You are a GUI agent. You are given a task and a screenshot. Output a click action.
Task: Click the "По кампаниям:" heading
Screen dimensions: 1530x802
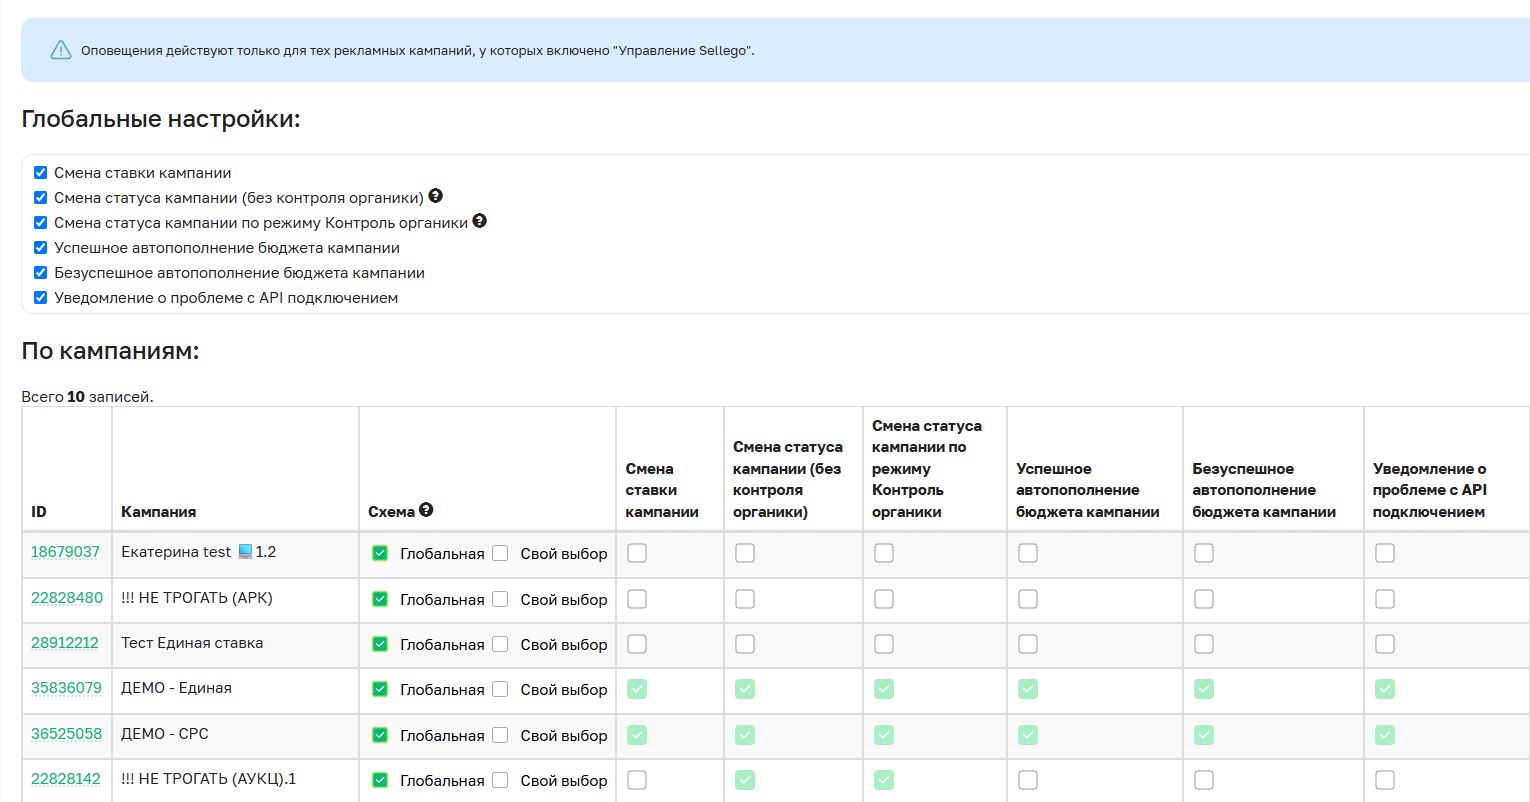tap(111, 351)
